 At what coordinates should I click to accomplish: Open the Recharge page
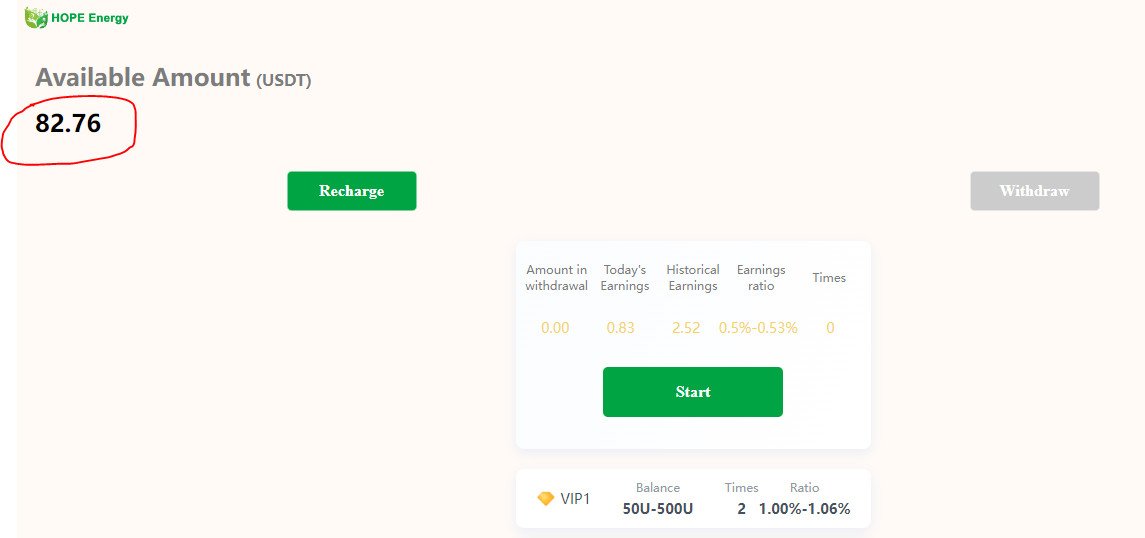(x=351, y=191)
